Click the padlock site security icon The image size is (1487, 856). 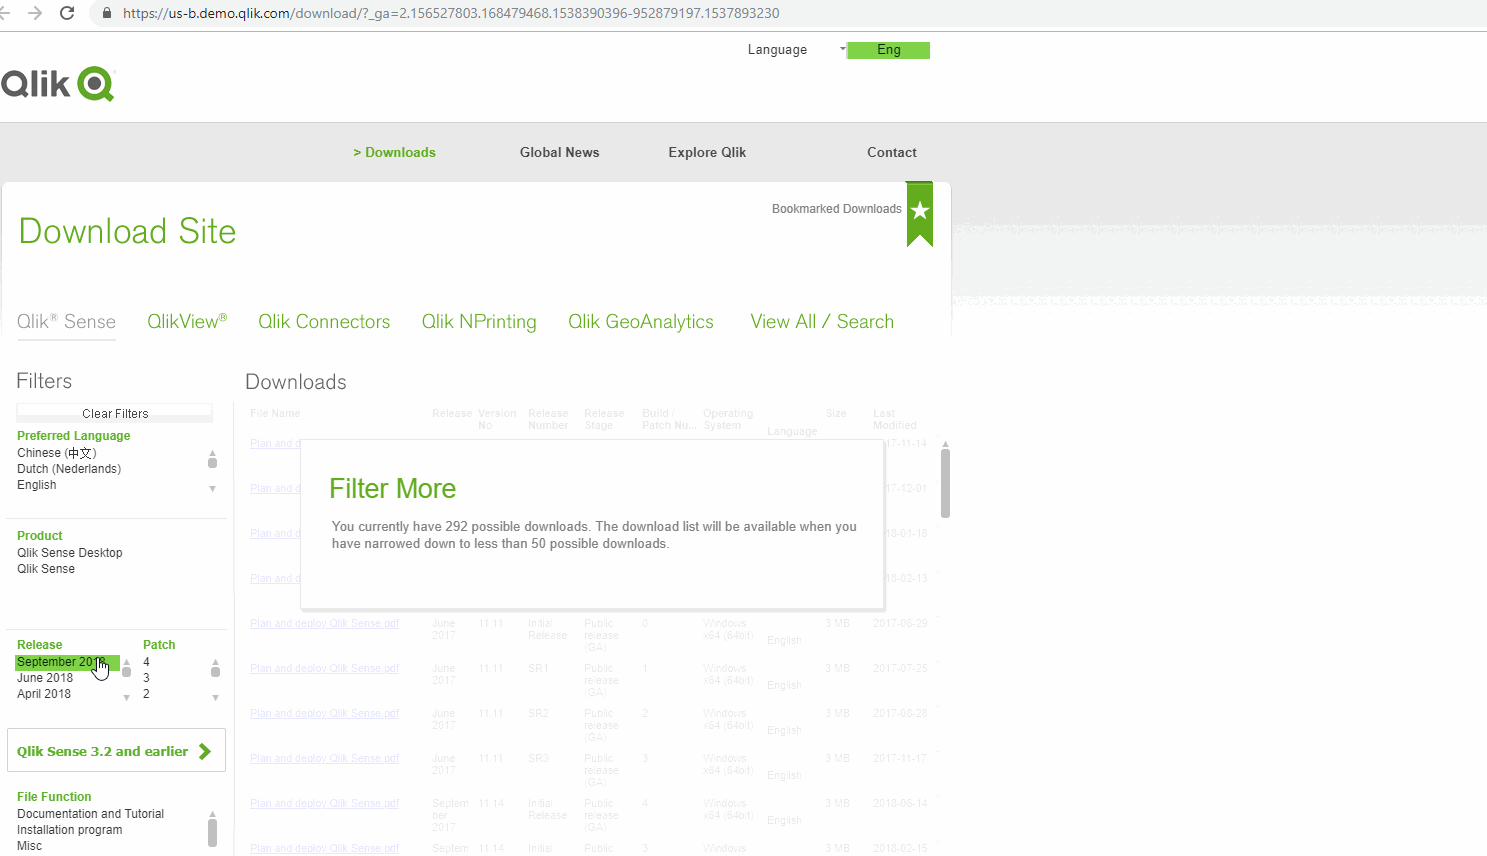point(106,13)
